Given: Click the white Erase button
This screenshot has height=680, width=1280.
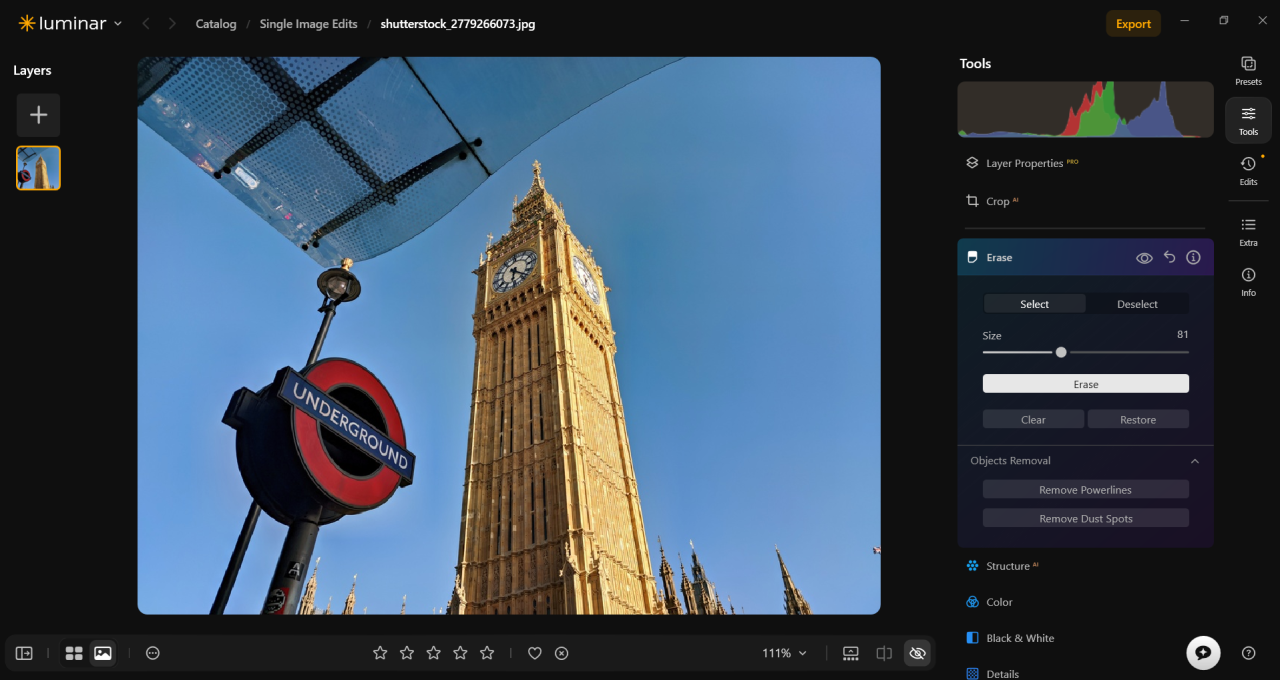Looking at the screenshot, I should tap(1085, 384).
